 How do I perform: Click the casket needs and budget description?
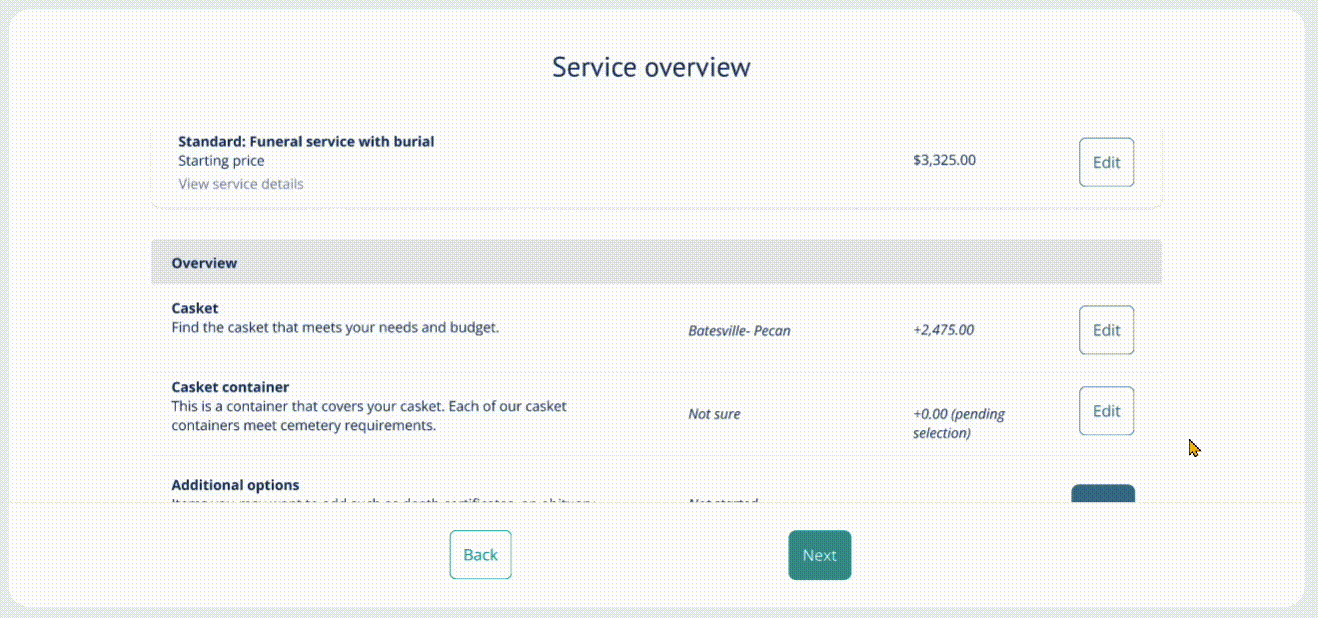tap(335, 327)
